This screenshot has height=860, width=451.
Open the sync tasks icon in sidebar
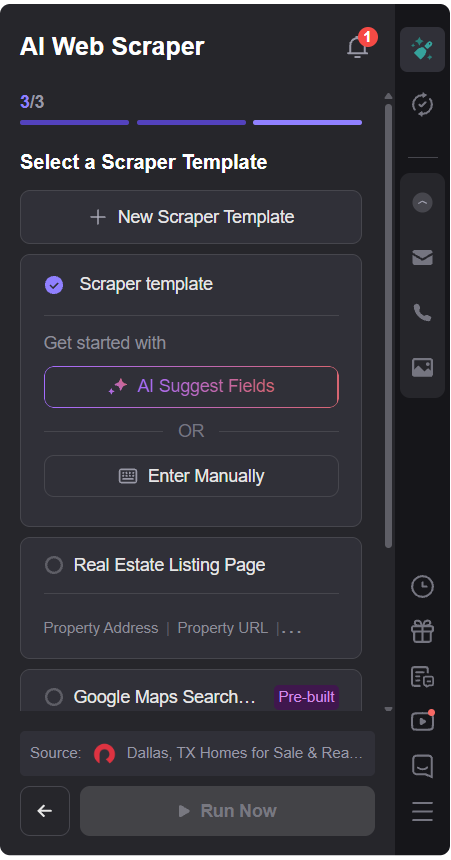(422, 104)
